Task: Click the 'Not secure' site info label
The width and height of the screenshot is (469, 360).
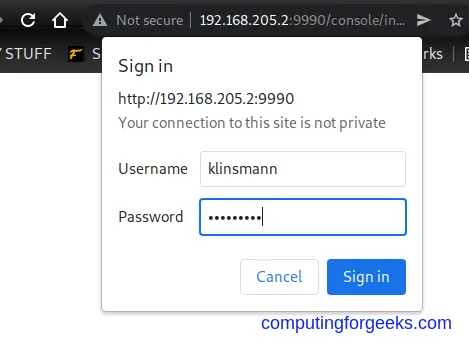Action: coord(150,20)
